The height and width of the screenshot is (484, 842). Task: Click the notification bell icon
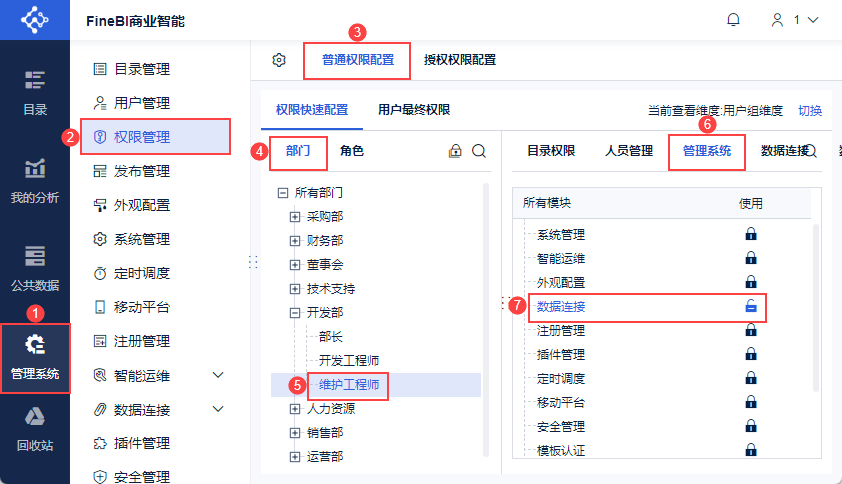[733, 19]
